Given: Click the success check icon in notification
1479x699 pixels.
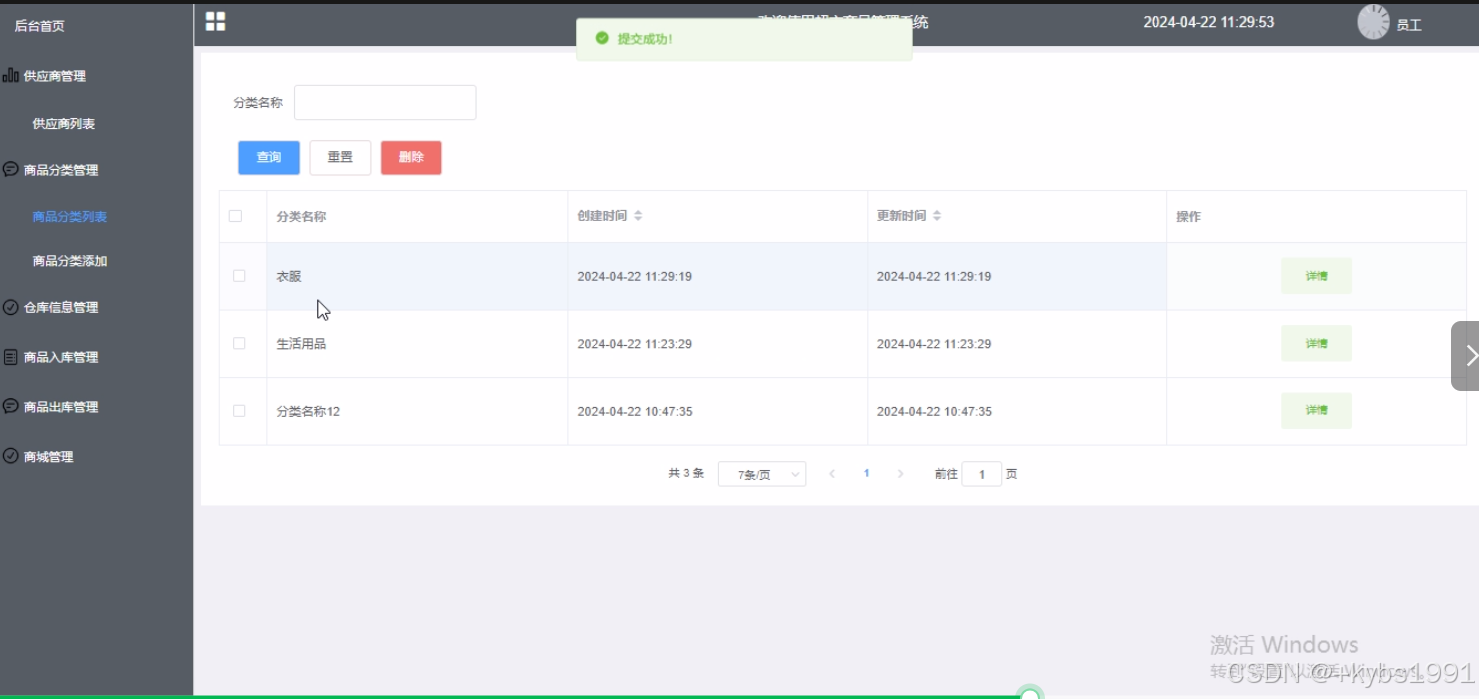Looking at the screenshot, I should pyautogui.click(x=602, y=38).
